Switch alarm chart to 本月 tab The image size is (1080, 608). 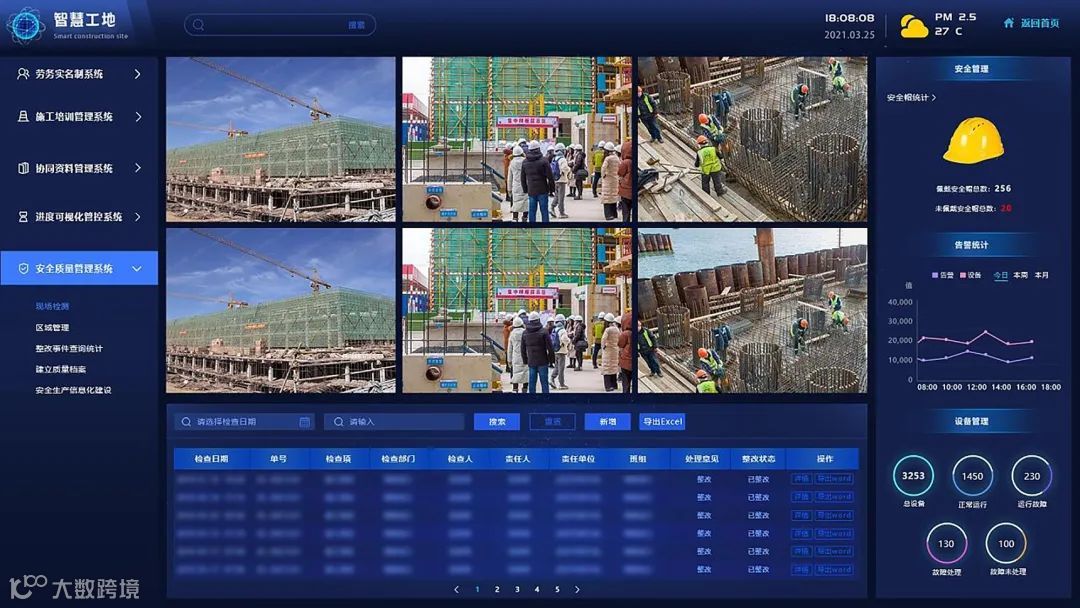[1041, 275]
